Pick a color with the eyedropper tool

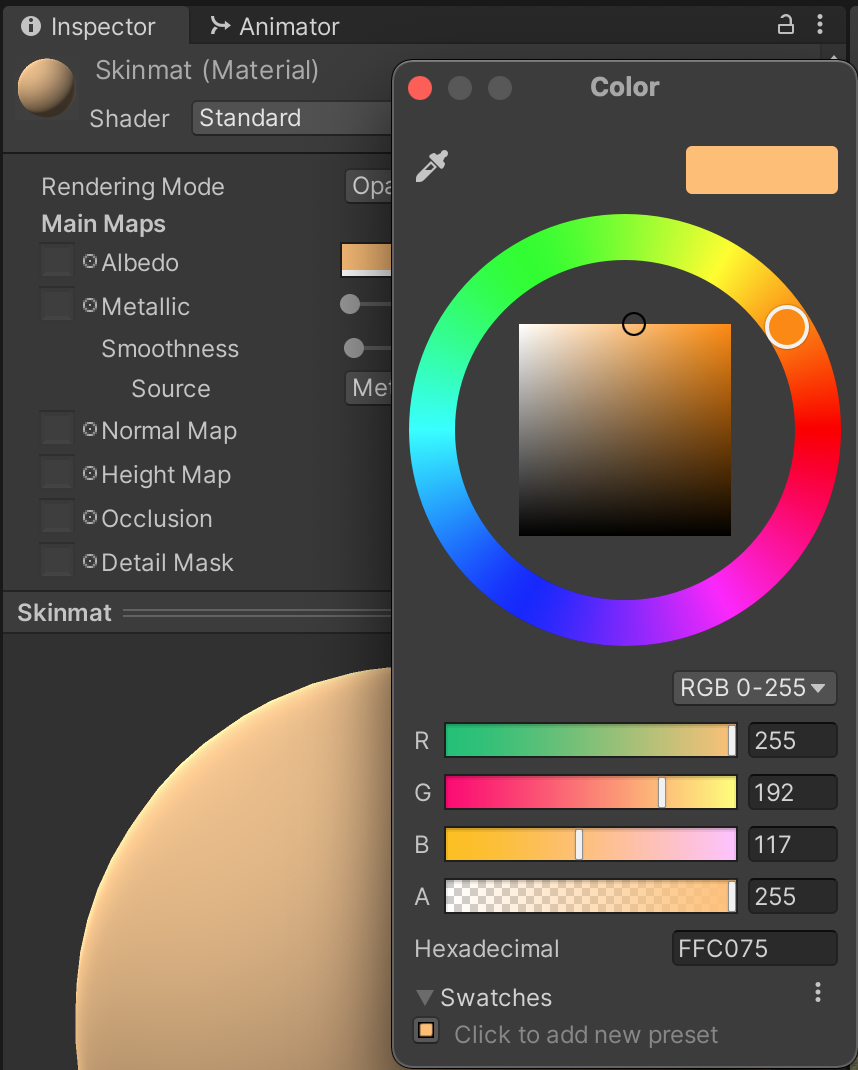(432, 167)
